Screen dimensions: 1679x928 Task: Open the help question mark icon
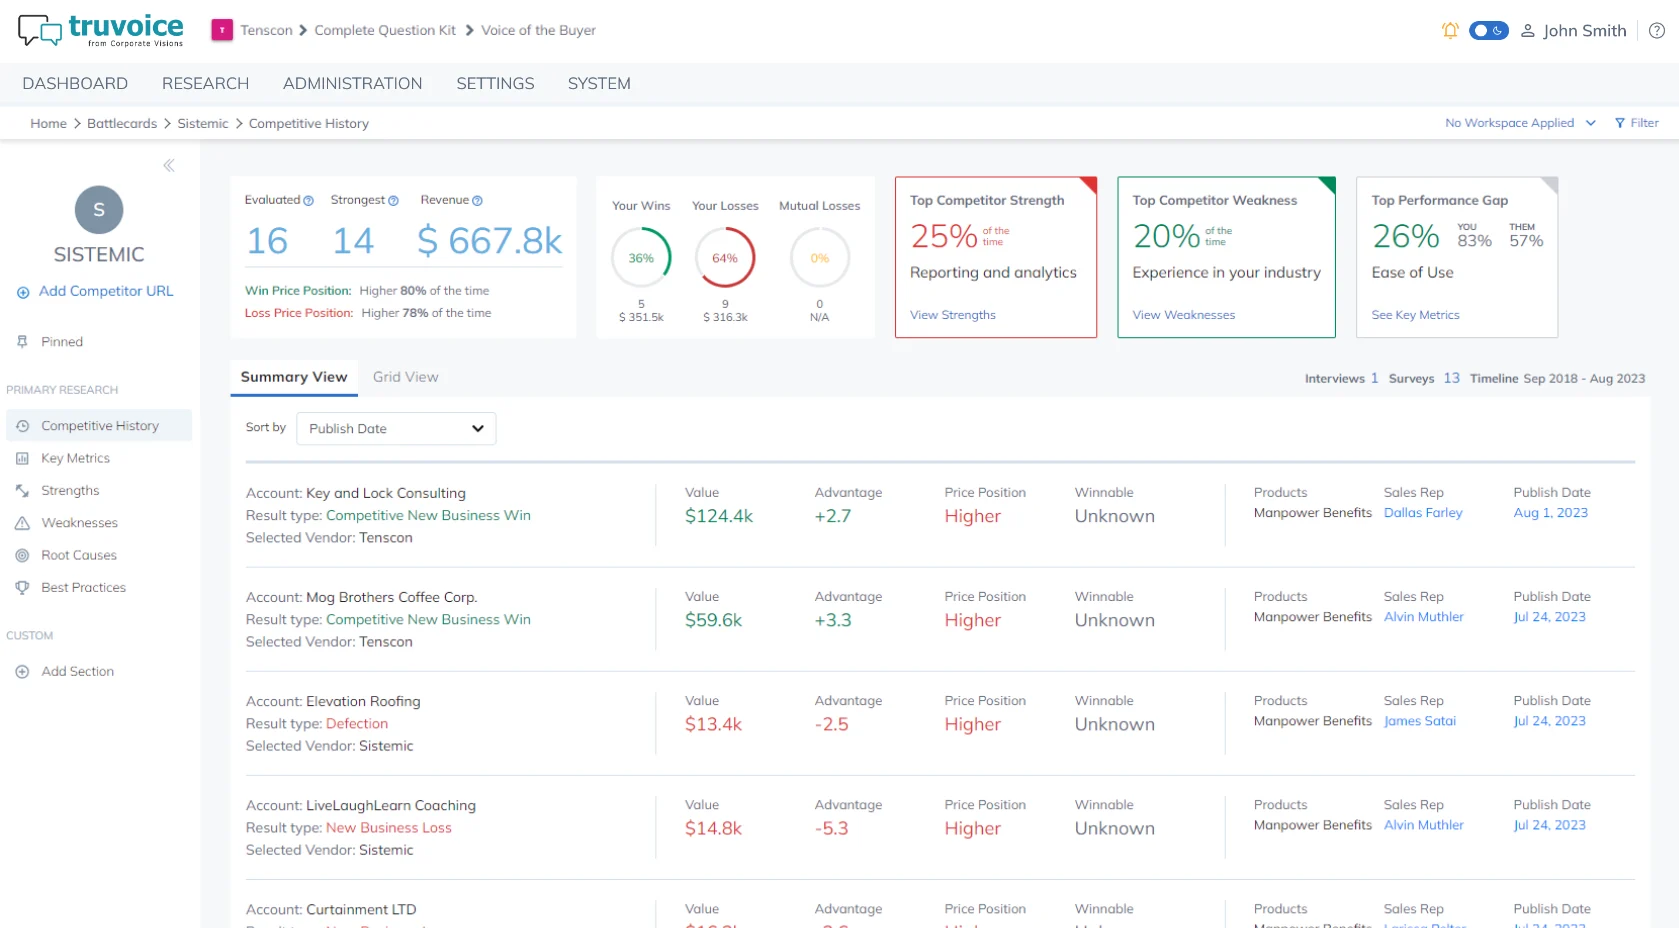[1657, 31]
